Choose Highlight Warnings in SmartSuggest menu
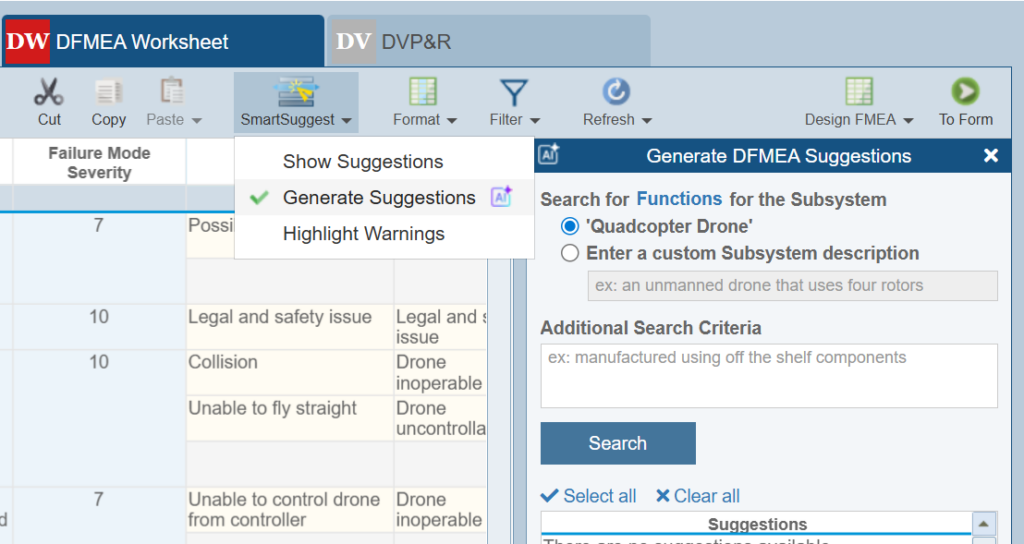This screenshot has height=544, width=1024. [363, 234]
